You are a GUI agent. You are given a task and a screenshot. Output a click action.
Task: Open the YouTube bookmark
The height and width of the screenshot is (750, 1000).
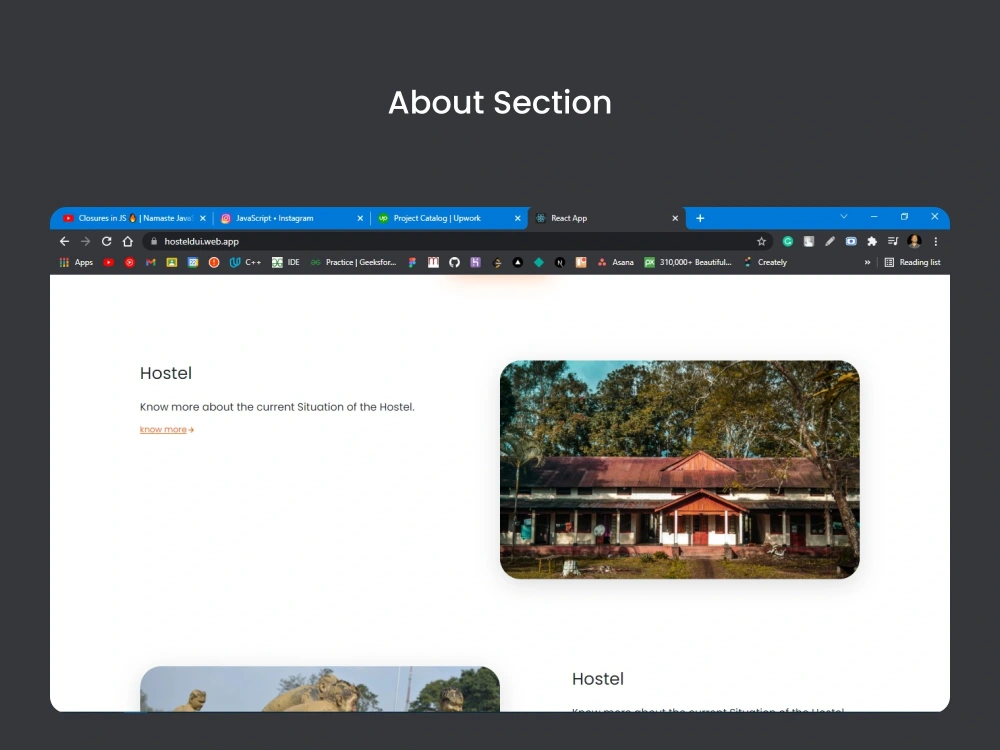coord(108,262)
